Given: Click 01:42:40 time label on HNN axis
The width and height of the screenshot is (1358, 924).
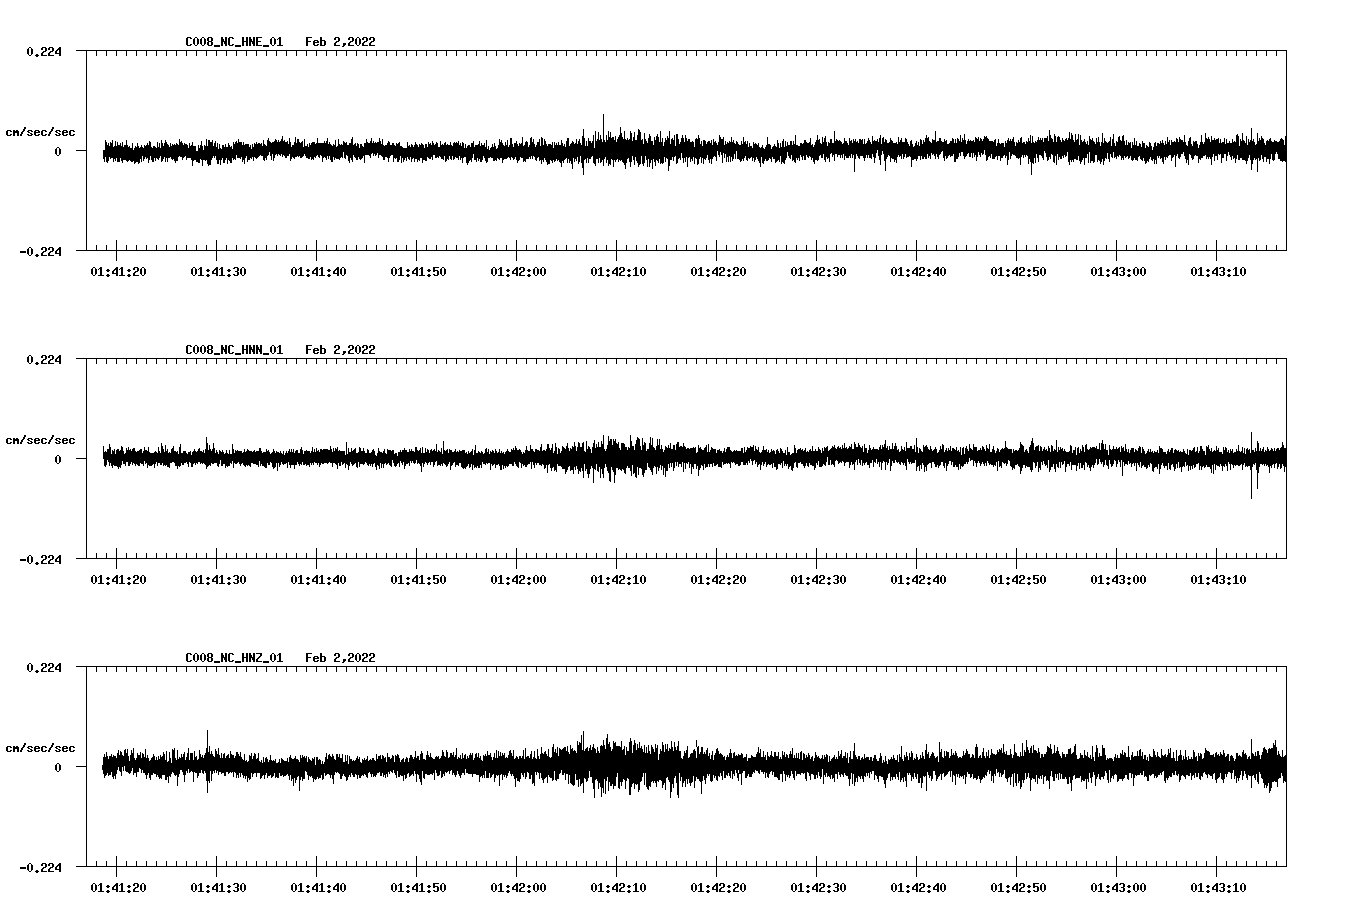Looking at the screenshot, I should coord(918,580).
